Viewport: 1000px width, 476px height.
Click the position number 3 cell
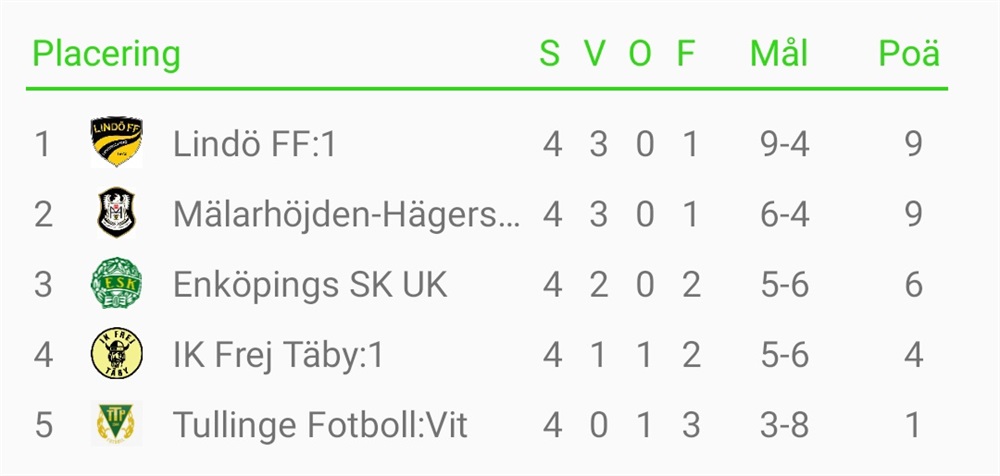43,285
